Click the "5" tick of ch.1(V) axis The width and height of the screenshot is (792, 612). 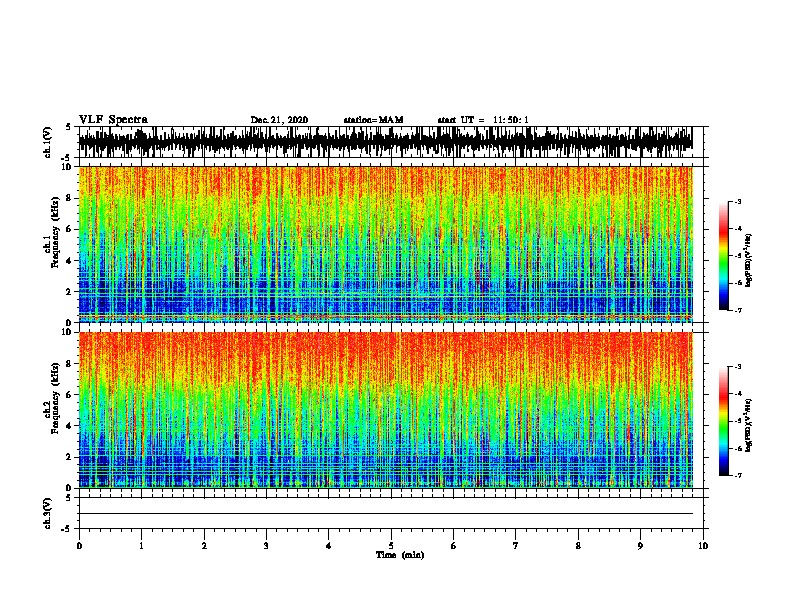click(68, 127)
